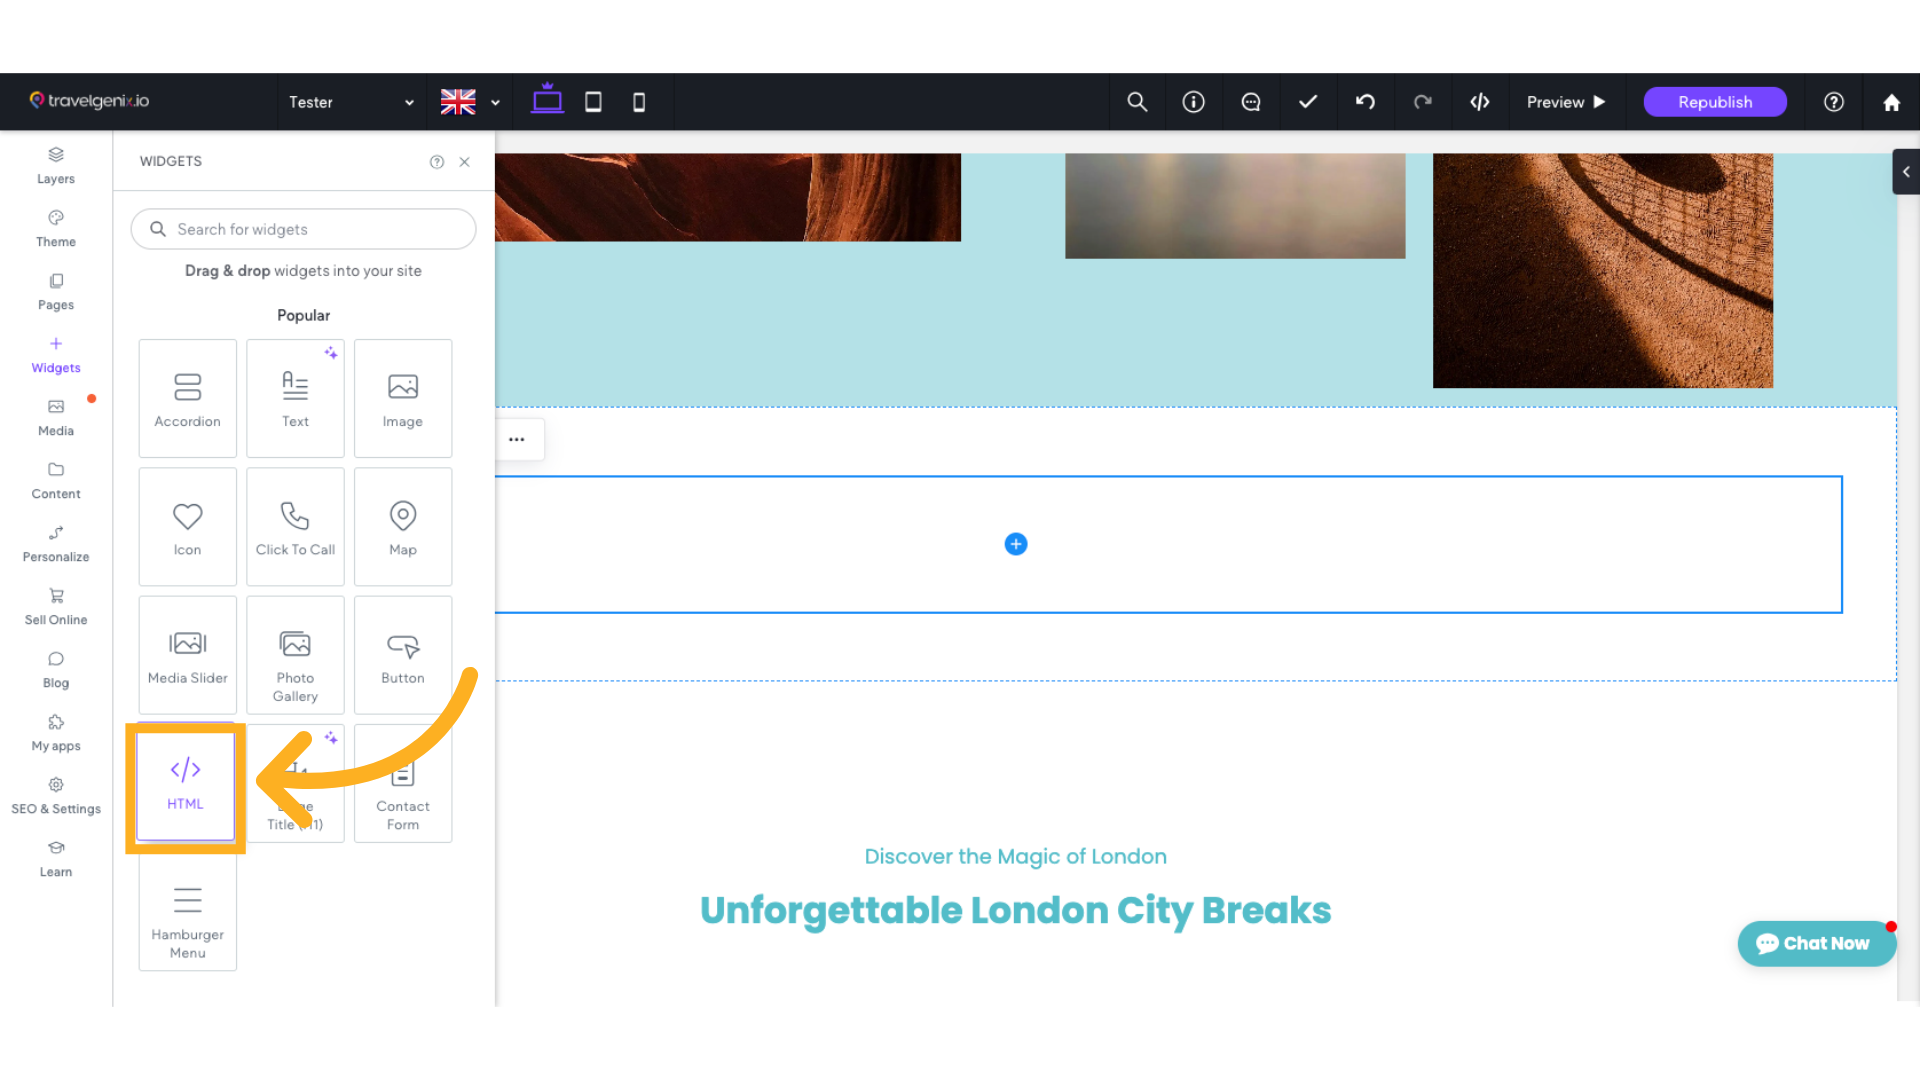Screen dimensions: 1920x1080
Task: Open the Personalize sidebar item
Action: point(55,543)
